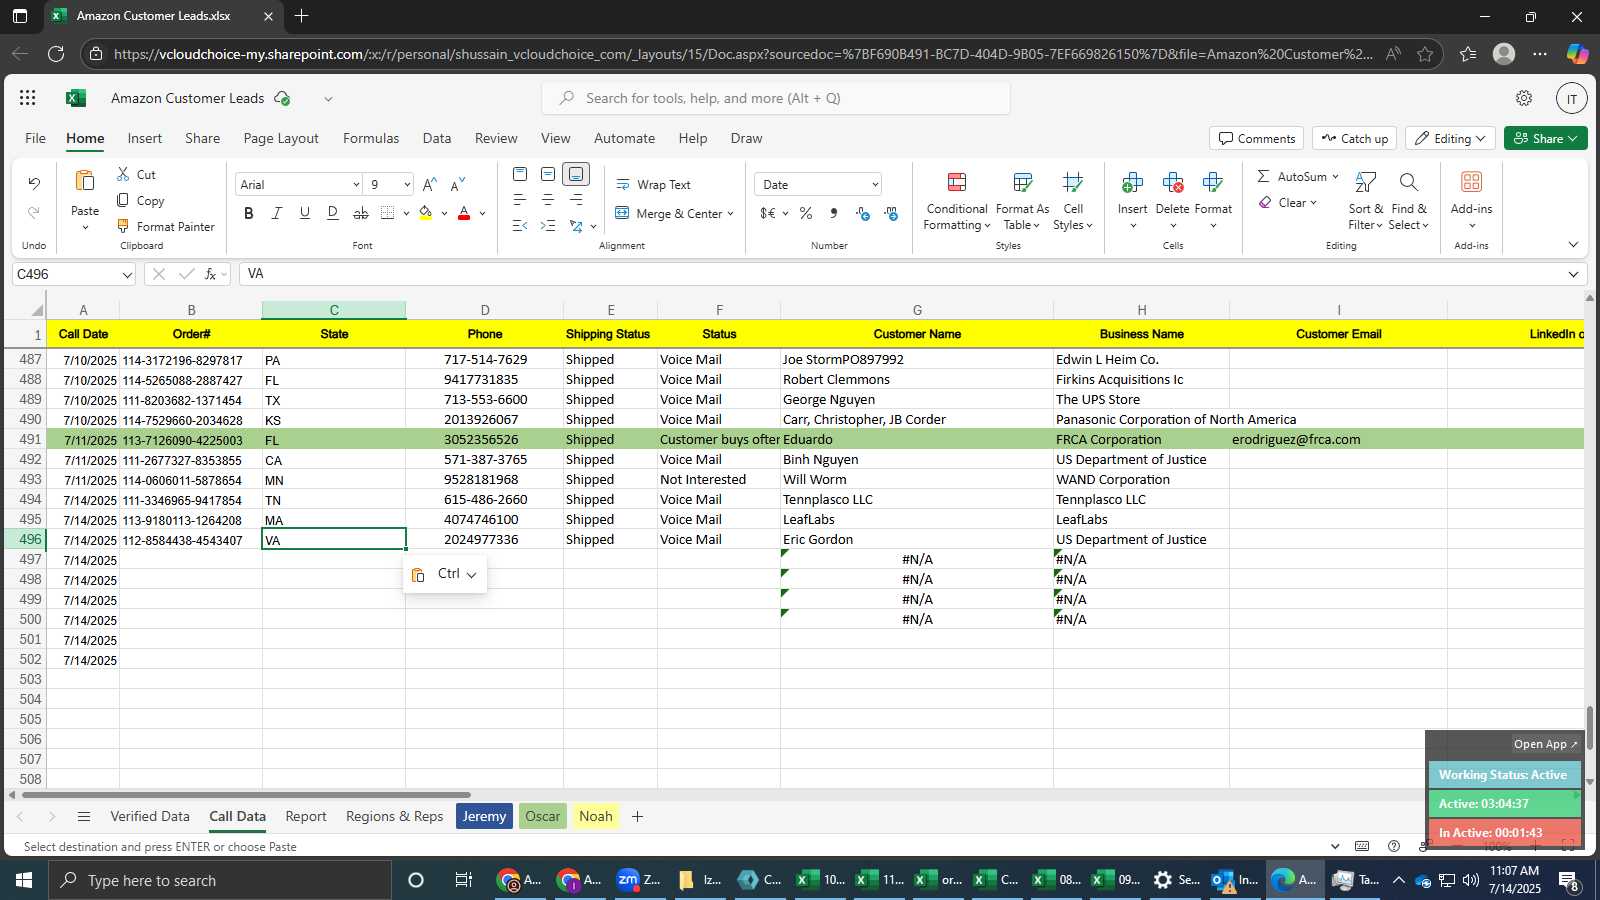Open Find & Select
This screenshot has height=900, width=1600.
(1409, 201)
